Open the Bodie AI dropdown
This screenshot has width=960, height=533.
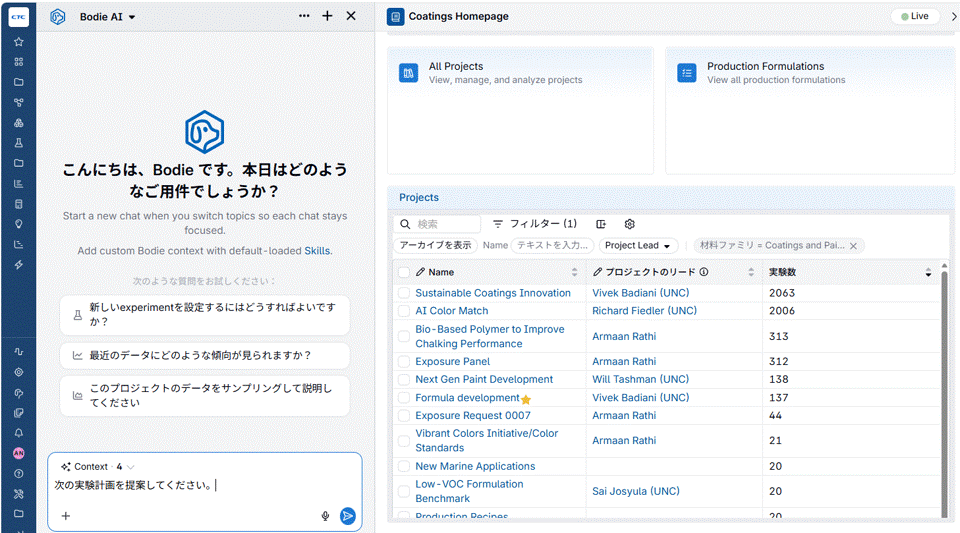107,17
